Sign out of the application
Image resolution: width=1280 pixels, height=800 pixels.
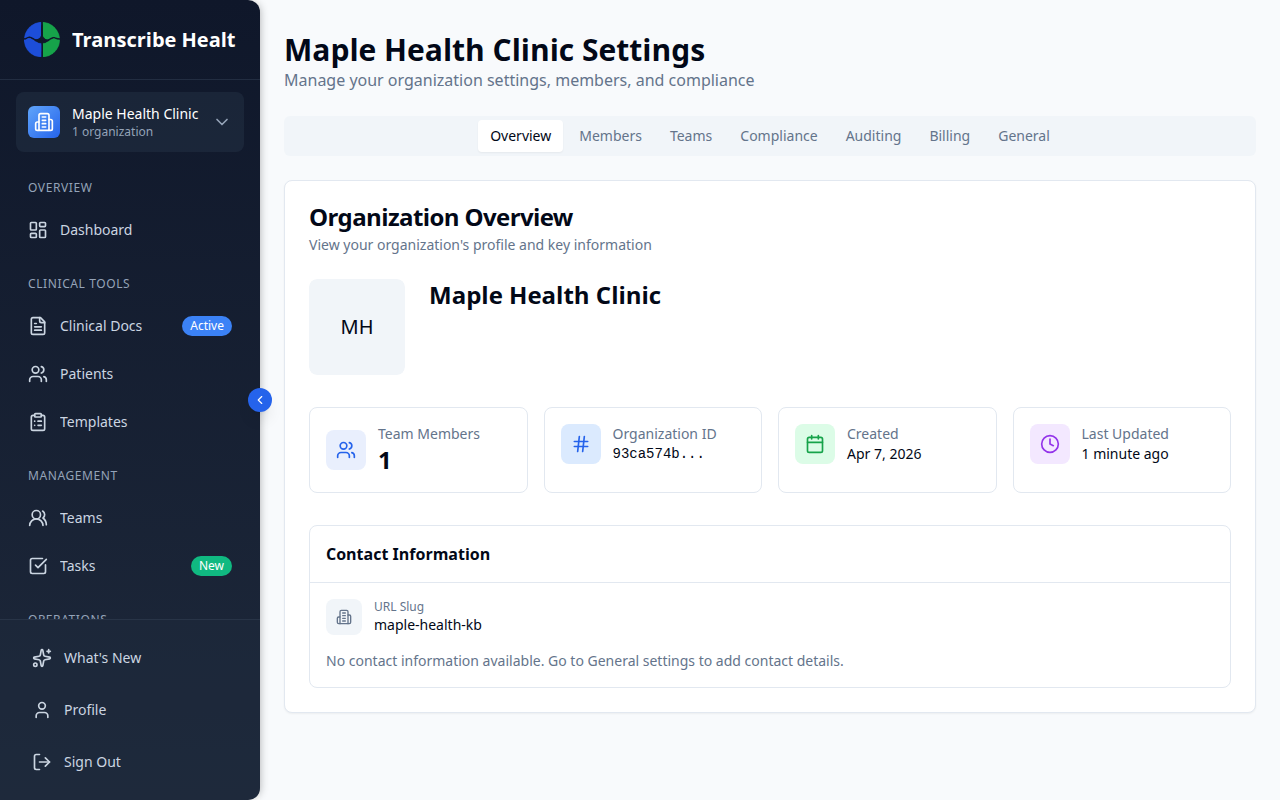click(x=90, y=761)
